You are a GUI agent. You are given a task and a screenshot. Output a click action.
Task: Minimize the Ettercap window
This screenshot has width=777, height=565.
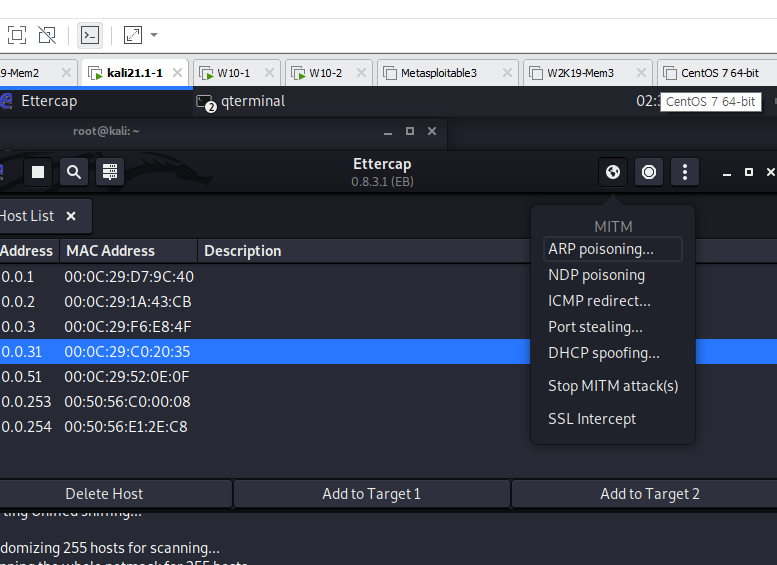(727, 172)
